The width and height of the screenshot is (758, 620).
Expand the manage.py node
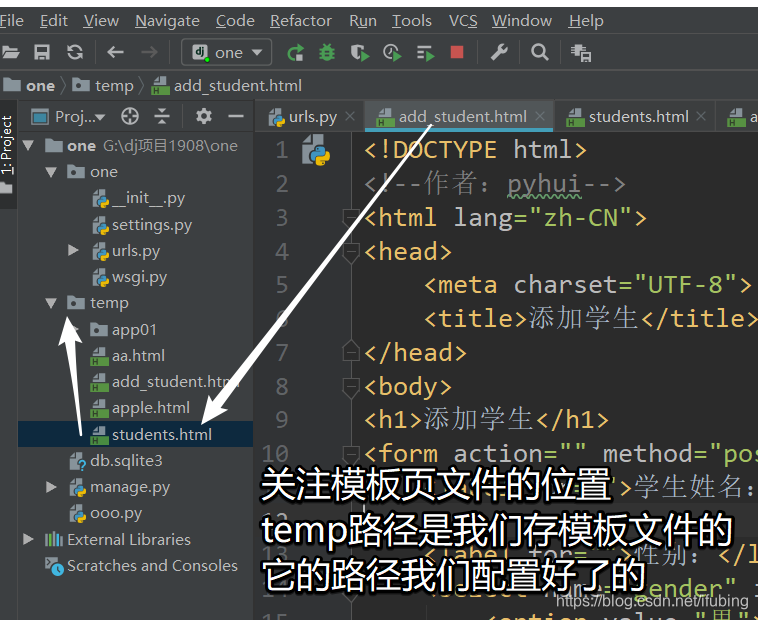coord(51,487)
